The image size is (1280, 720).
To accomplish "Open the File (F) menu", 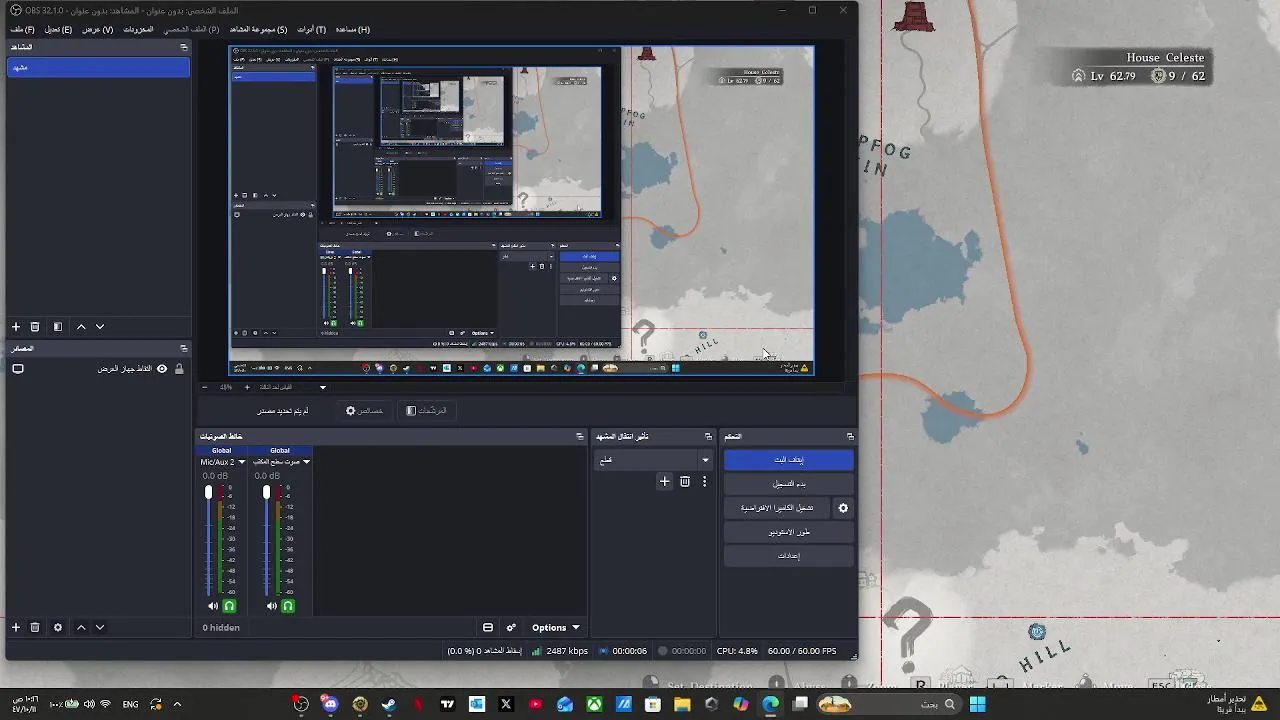I will click(x=23, y=30).
